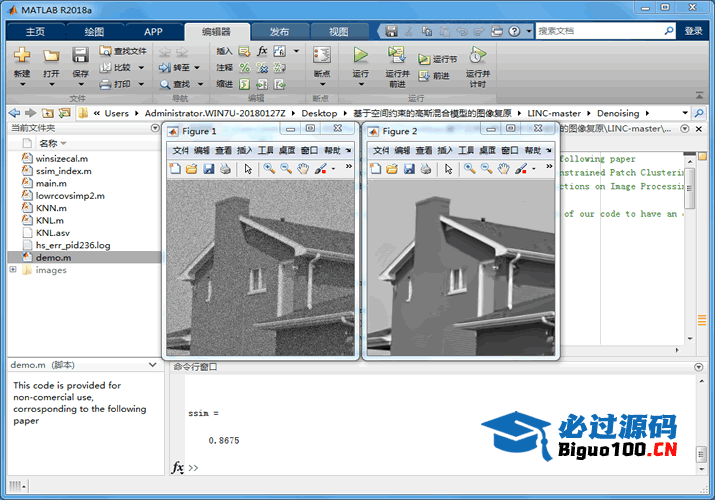This screenshot has width=715, height=500.
Task: Open 工具 menu in Figure 2
Action: click(466, 150)
